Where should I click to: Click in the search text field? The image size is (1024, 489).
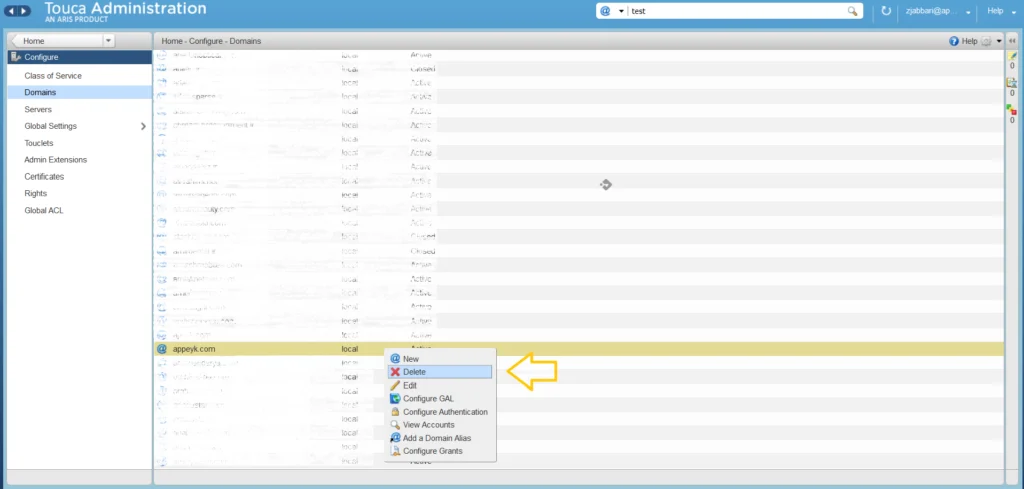tap(737, 11)
